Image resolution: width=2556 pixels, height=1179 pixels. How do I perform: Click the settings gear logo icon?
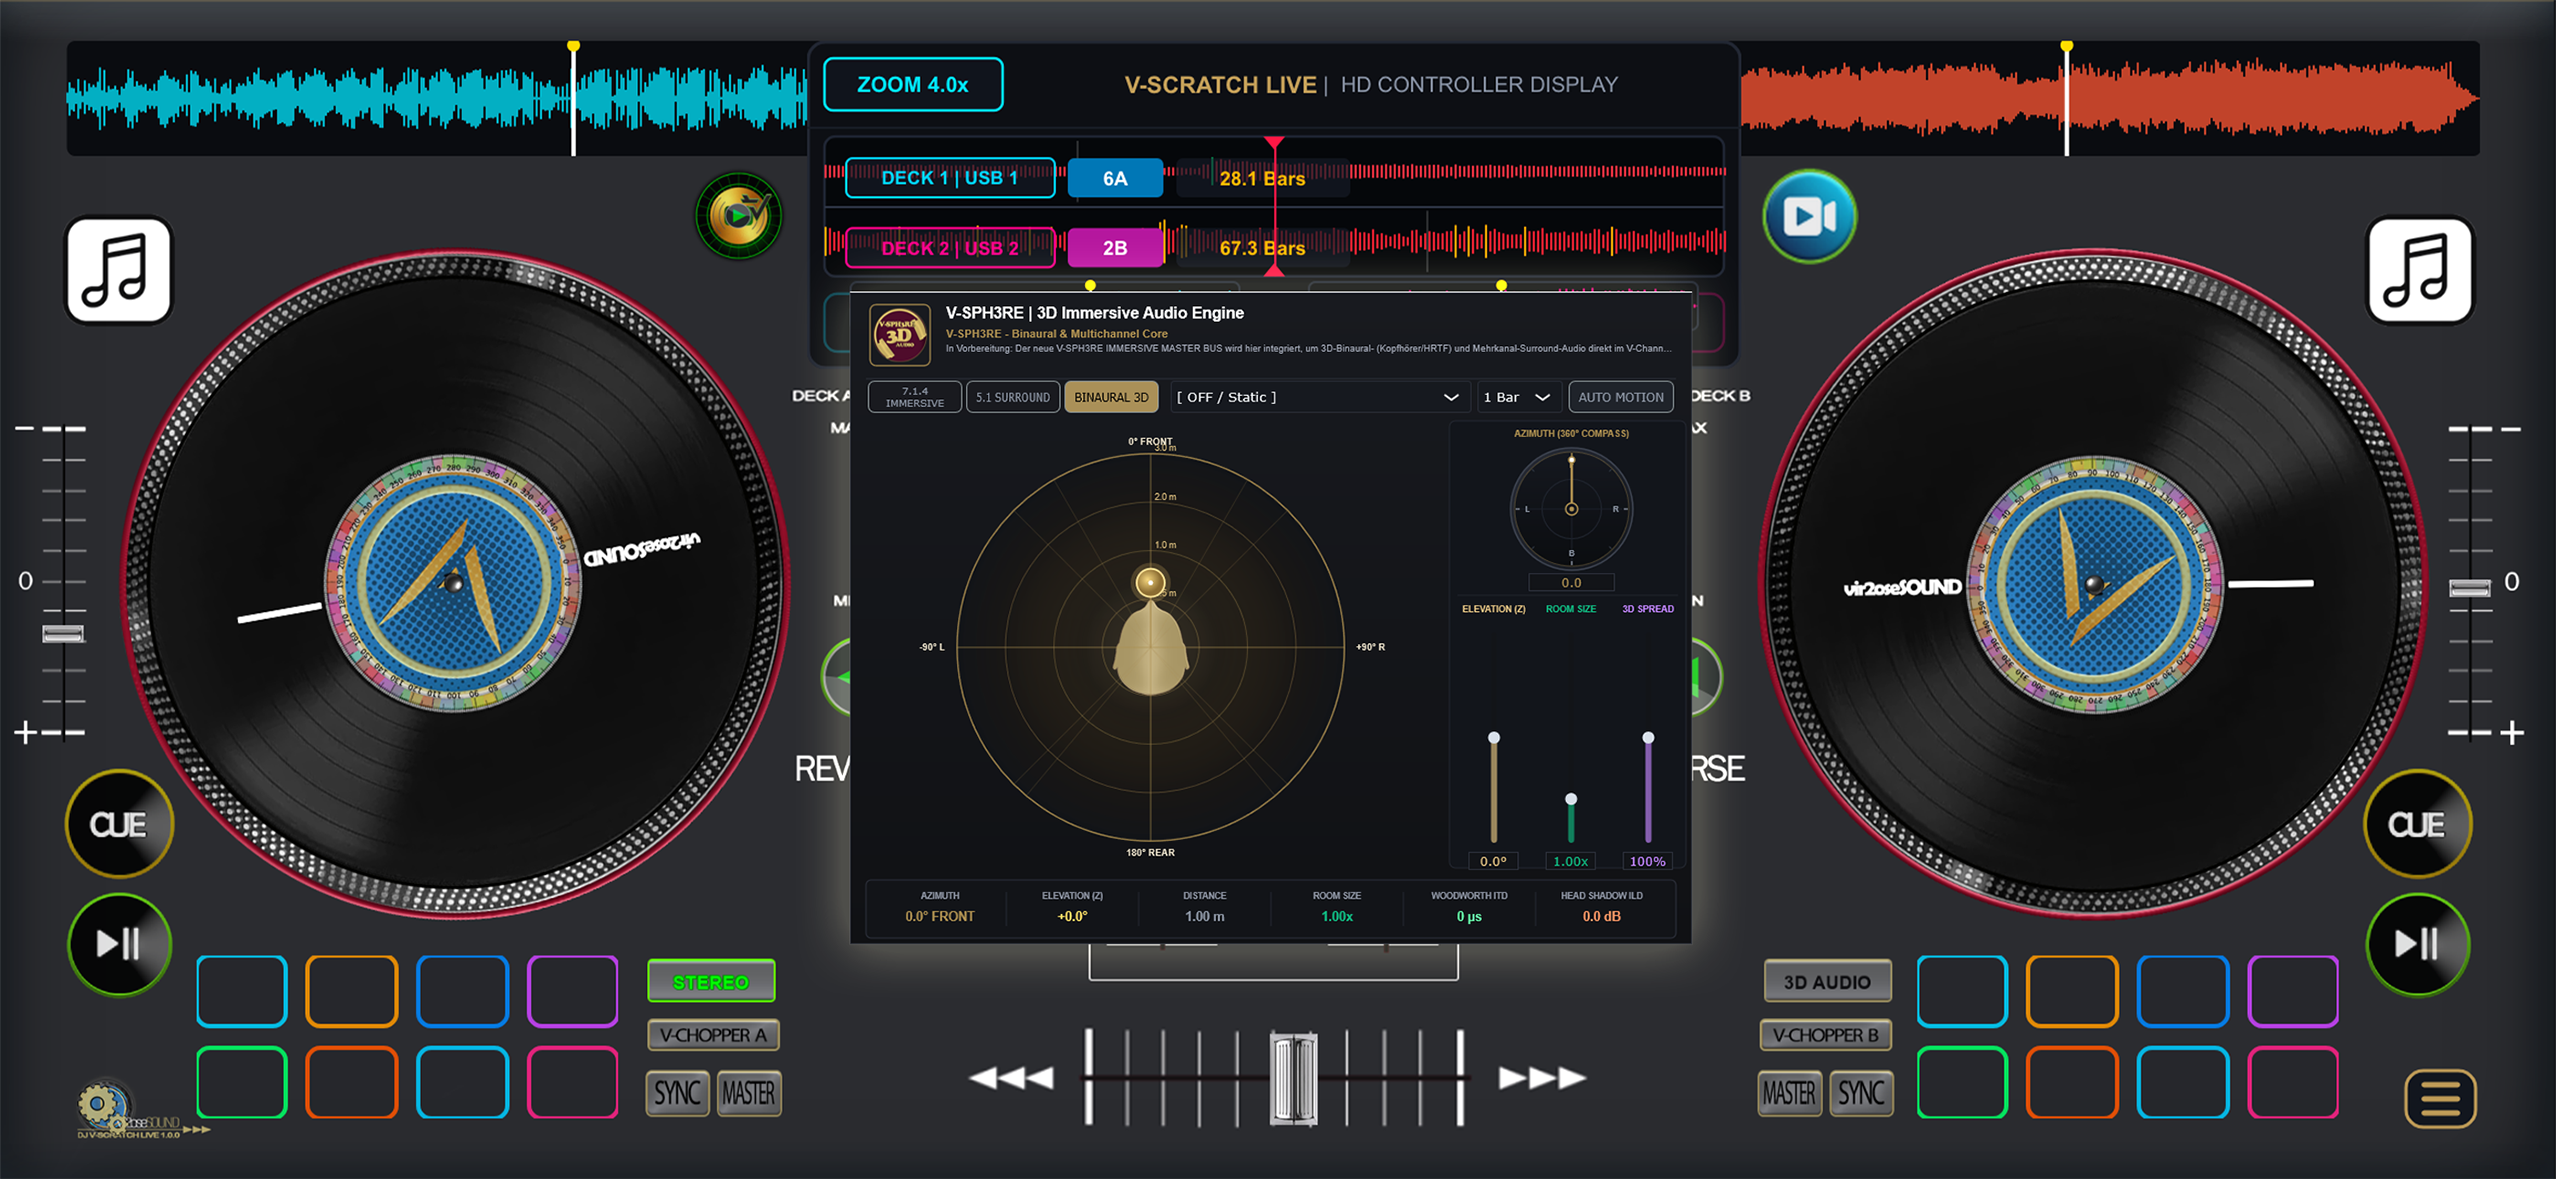pyautogui.click(x=104, y=1105)
